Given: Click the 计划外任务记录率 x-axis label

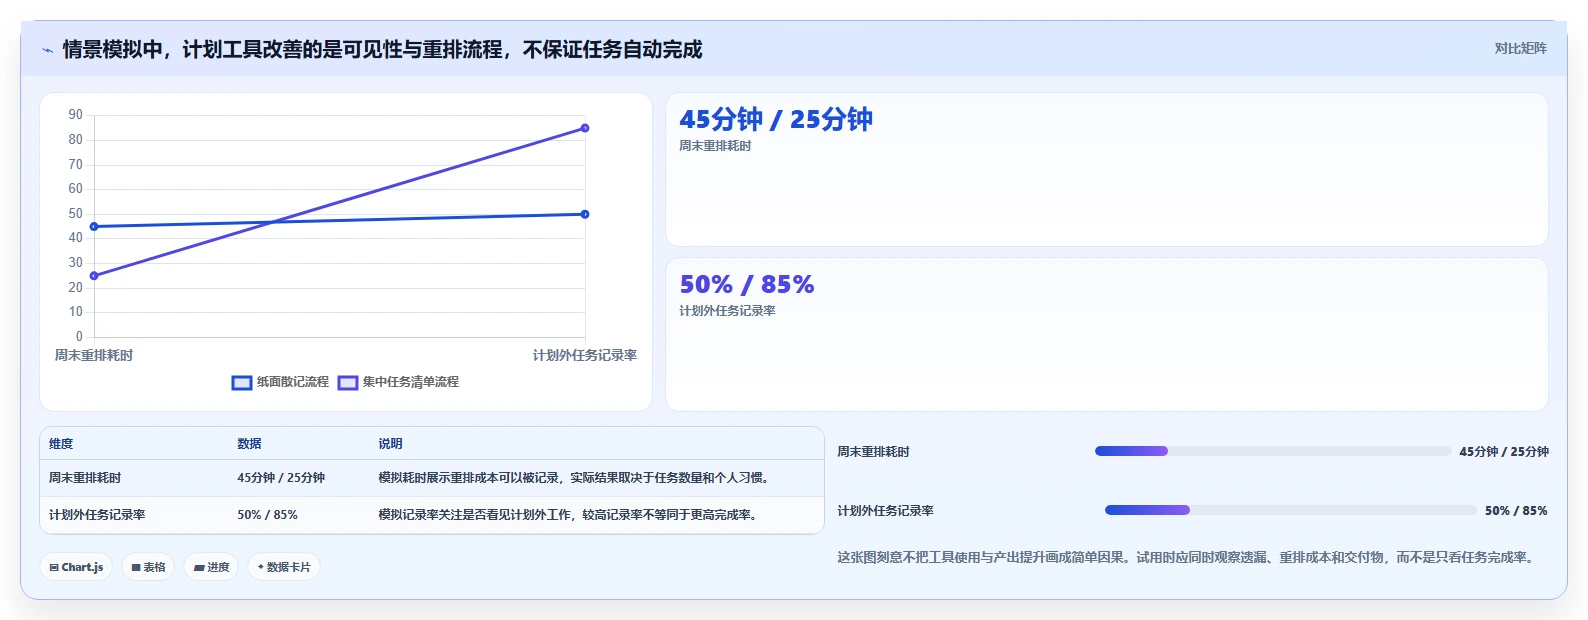Looking at the screenshot, I should tap(585, 355).
